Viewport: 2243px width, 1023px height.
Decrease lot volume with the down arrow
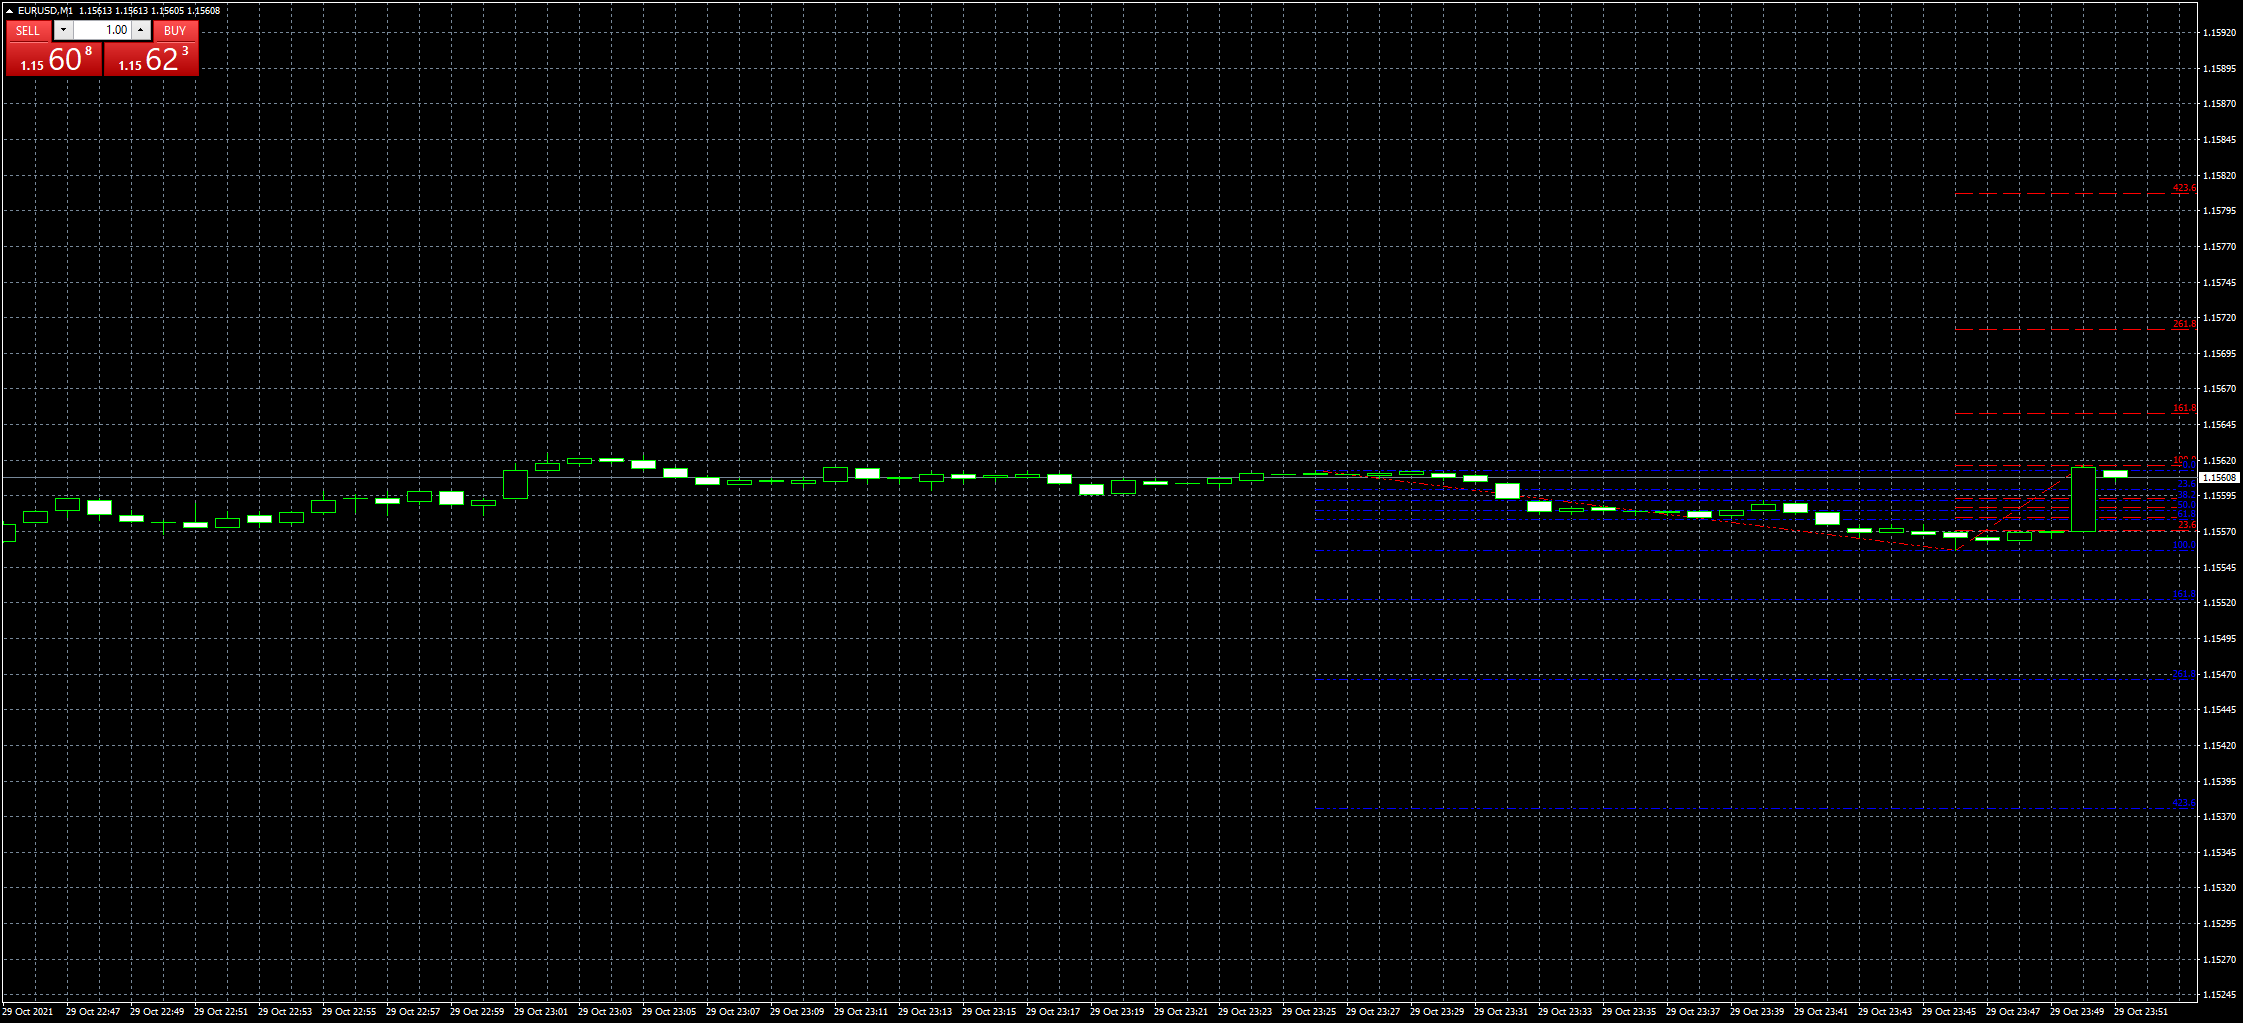[63, 30]
